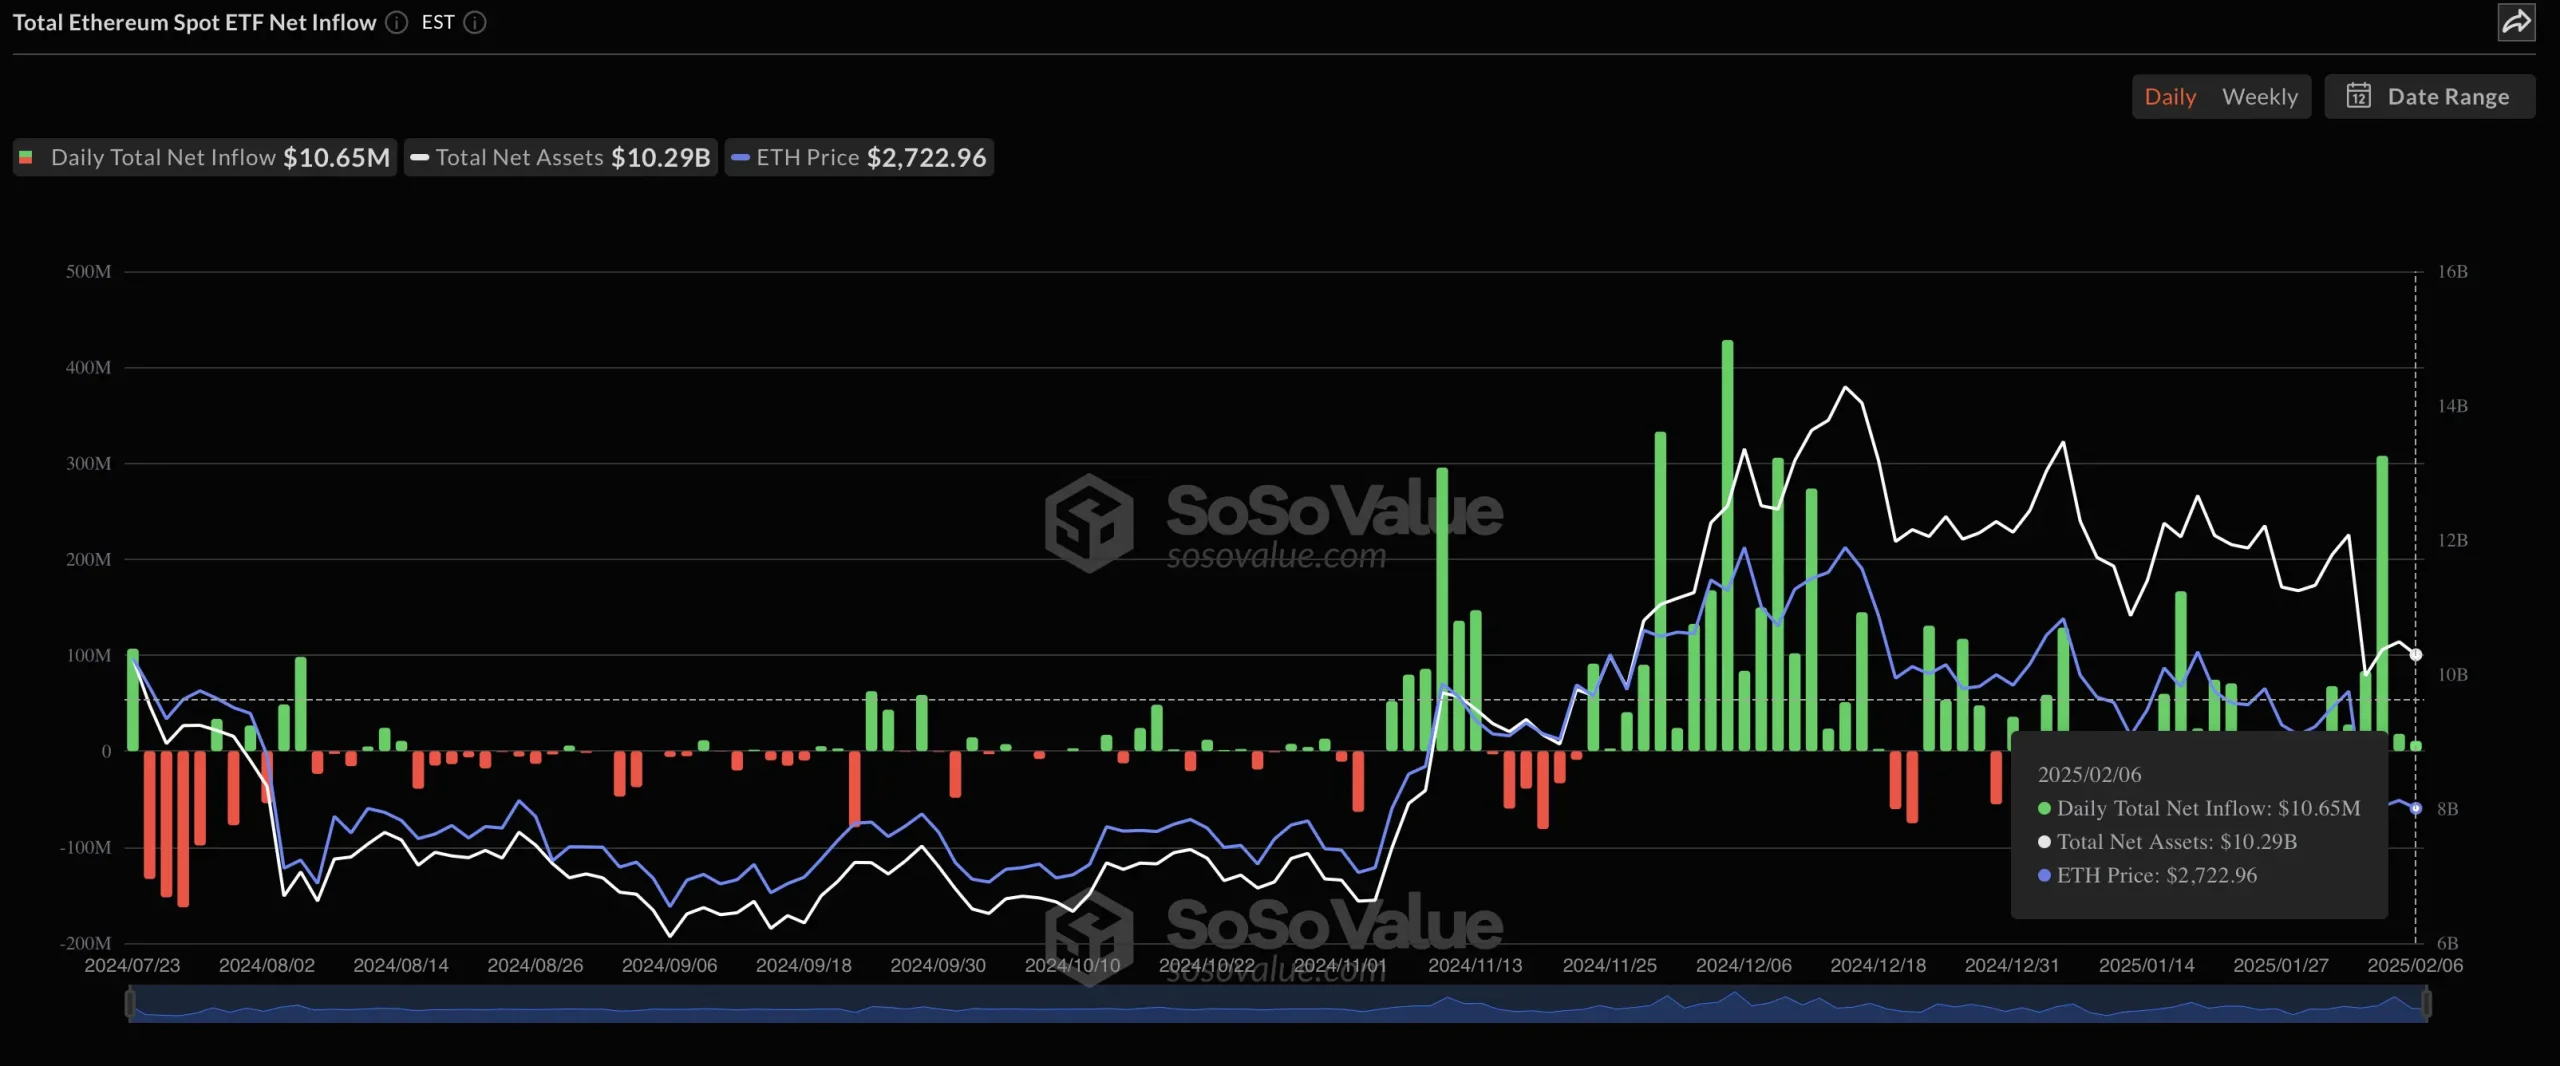Click the 16B right axis label
This screenshot has width=2560, height=1066.
click(2452, 272)
